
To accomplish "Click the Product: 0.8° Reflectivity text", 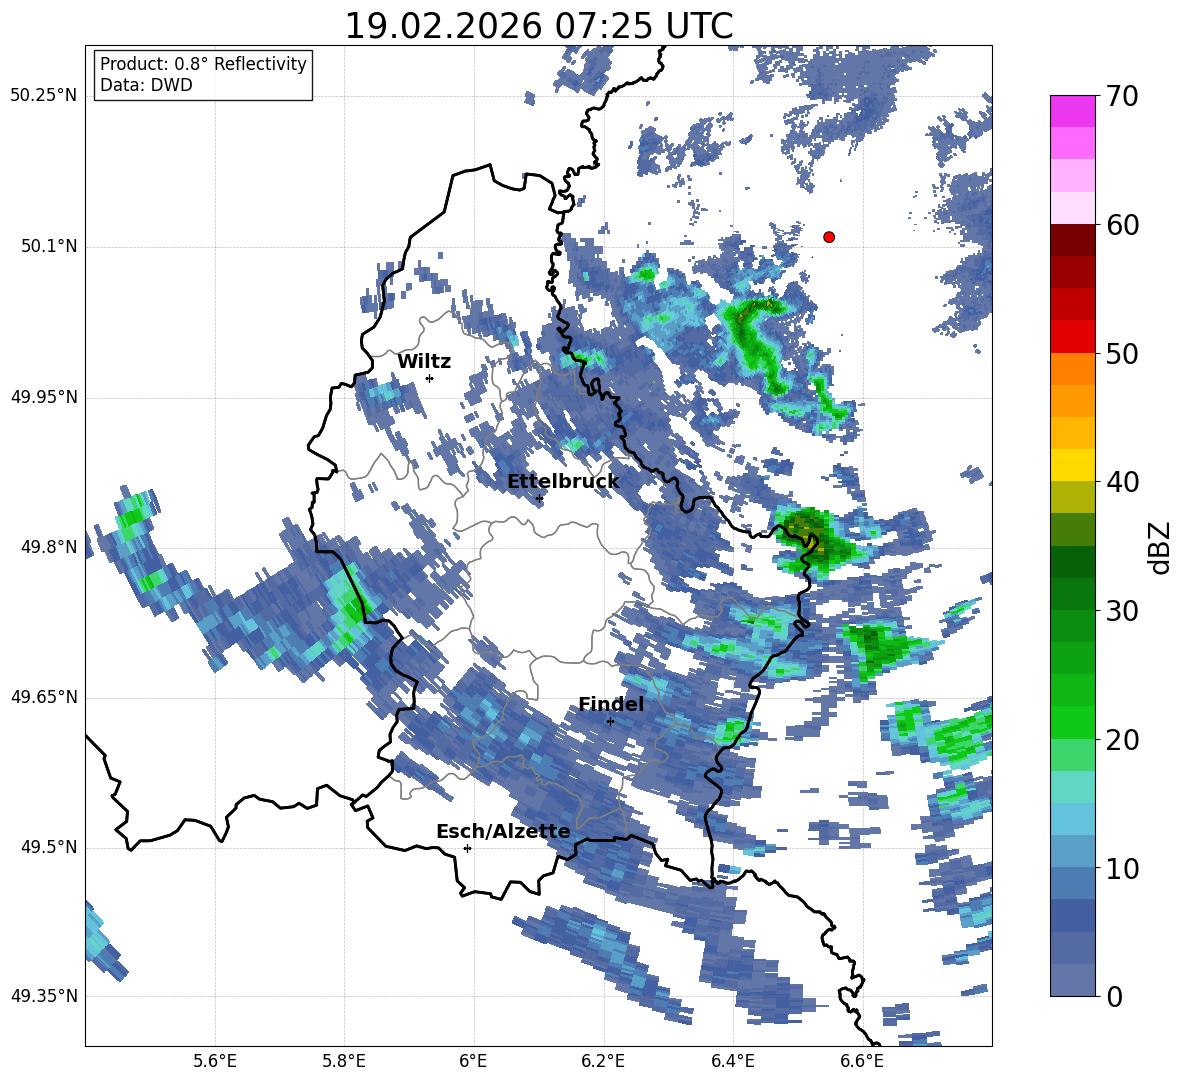I will (203, 64).
